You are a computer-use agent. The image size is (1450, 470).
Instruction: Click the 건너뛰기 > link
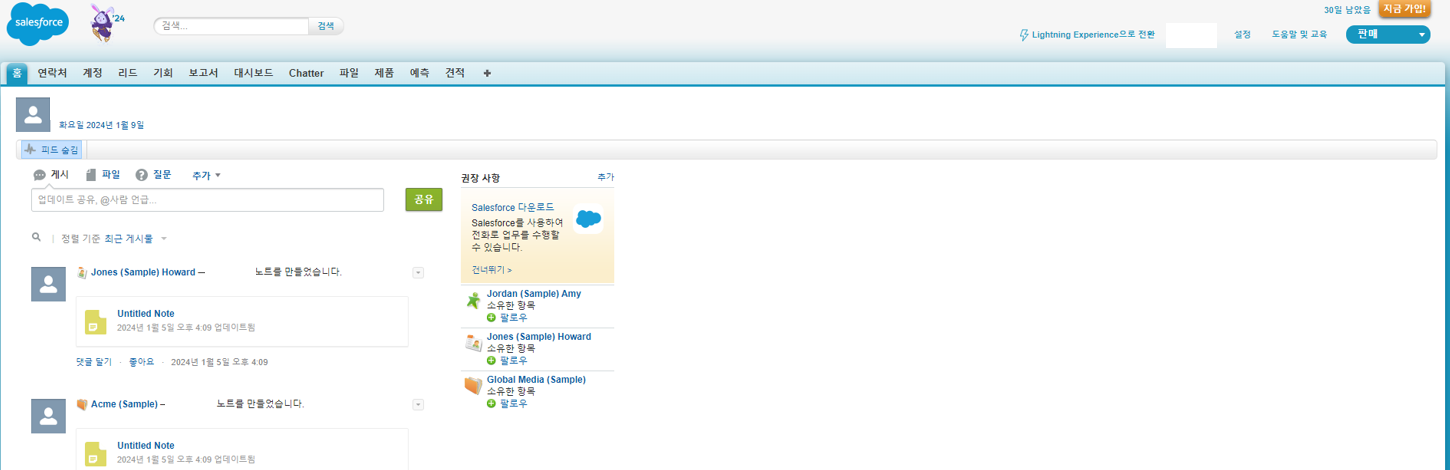coord(492,270)
